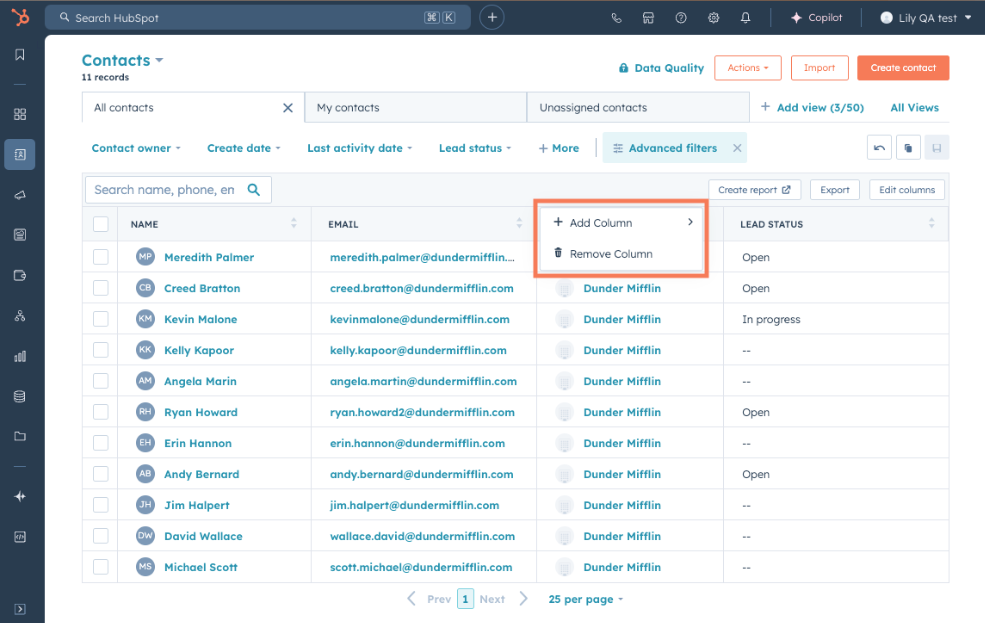Check the box for Kelly Kapoor
Screen dimensions: 985x623
[x=101, y=350]
